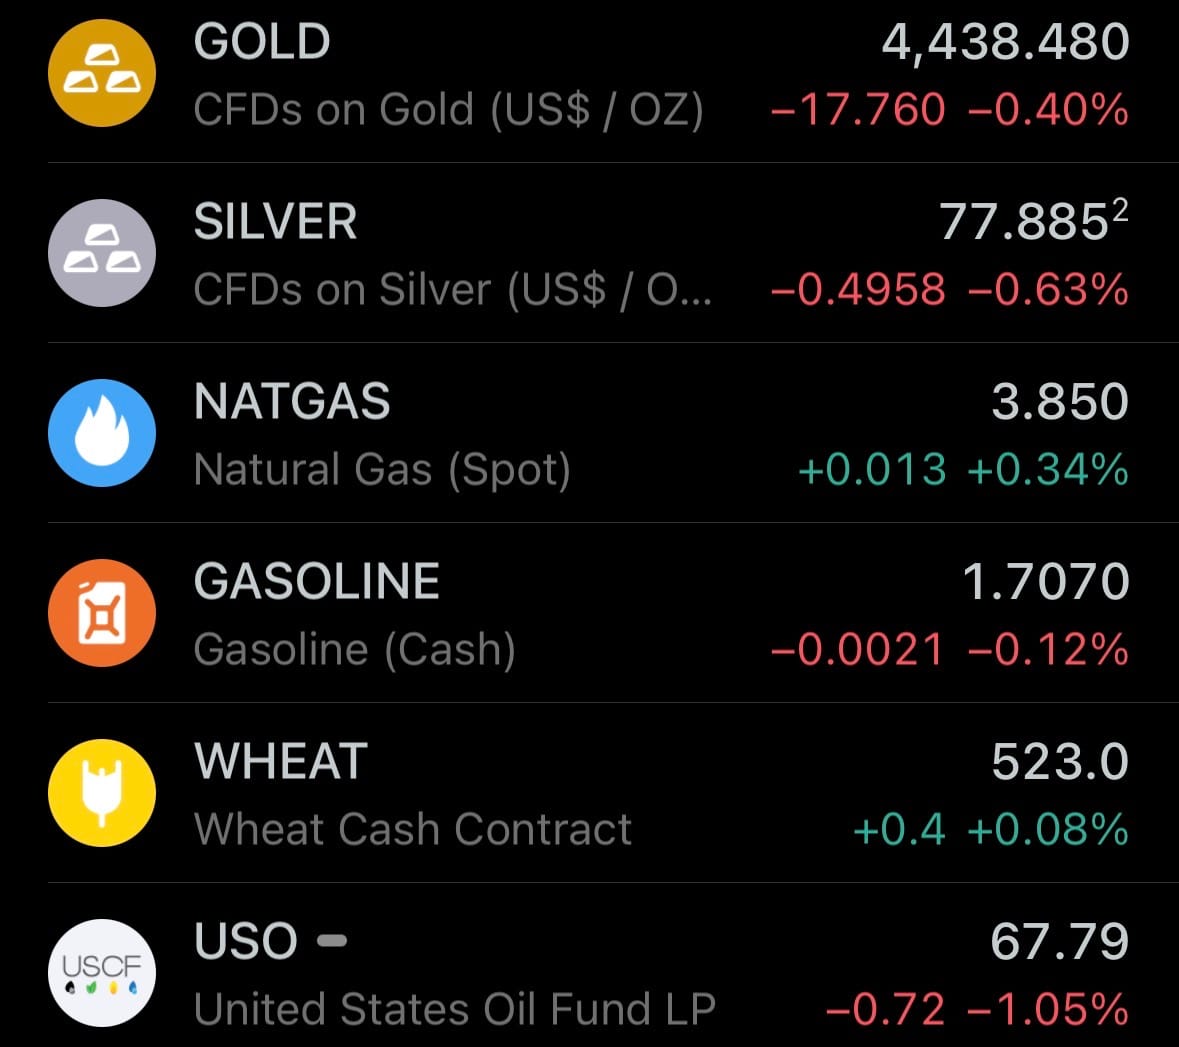The image size is (1179, 1047).
Task: Tap the GOLD gold-bars icon
Action: pos(102,74)
